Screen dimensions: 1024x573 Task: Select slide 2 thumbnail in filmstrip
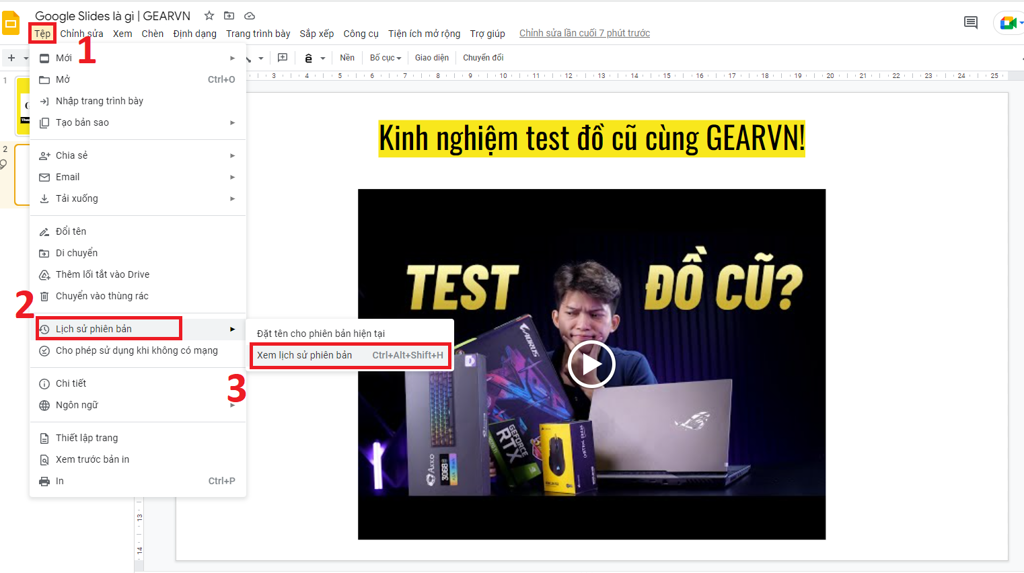click(x=22, y=175)
